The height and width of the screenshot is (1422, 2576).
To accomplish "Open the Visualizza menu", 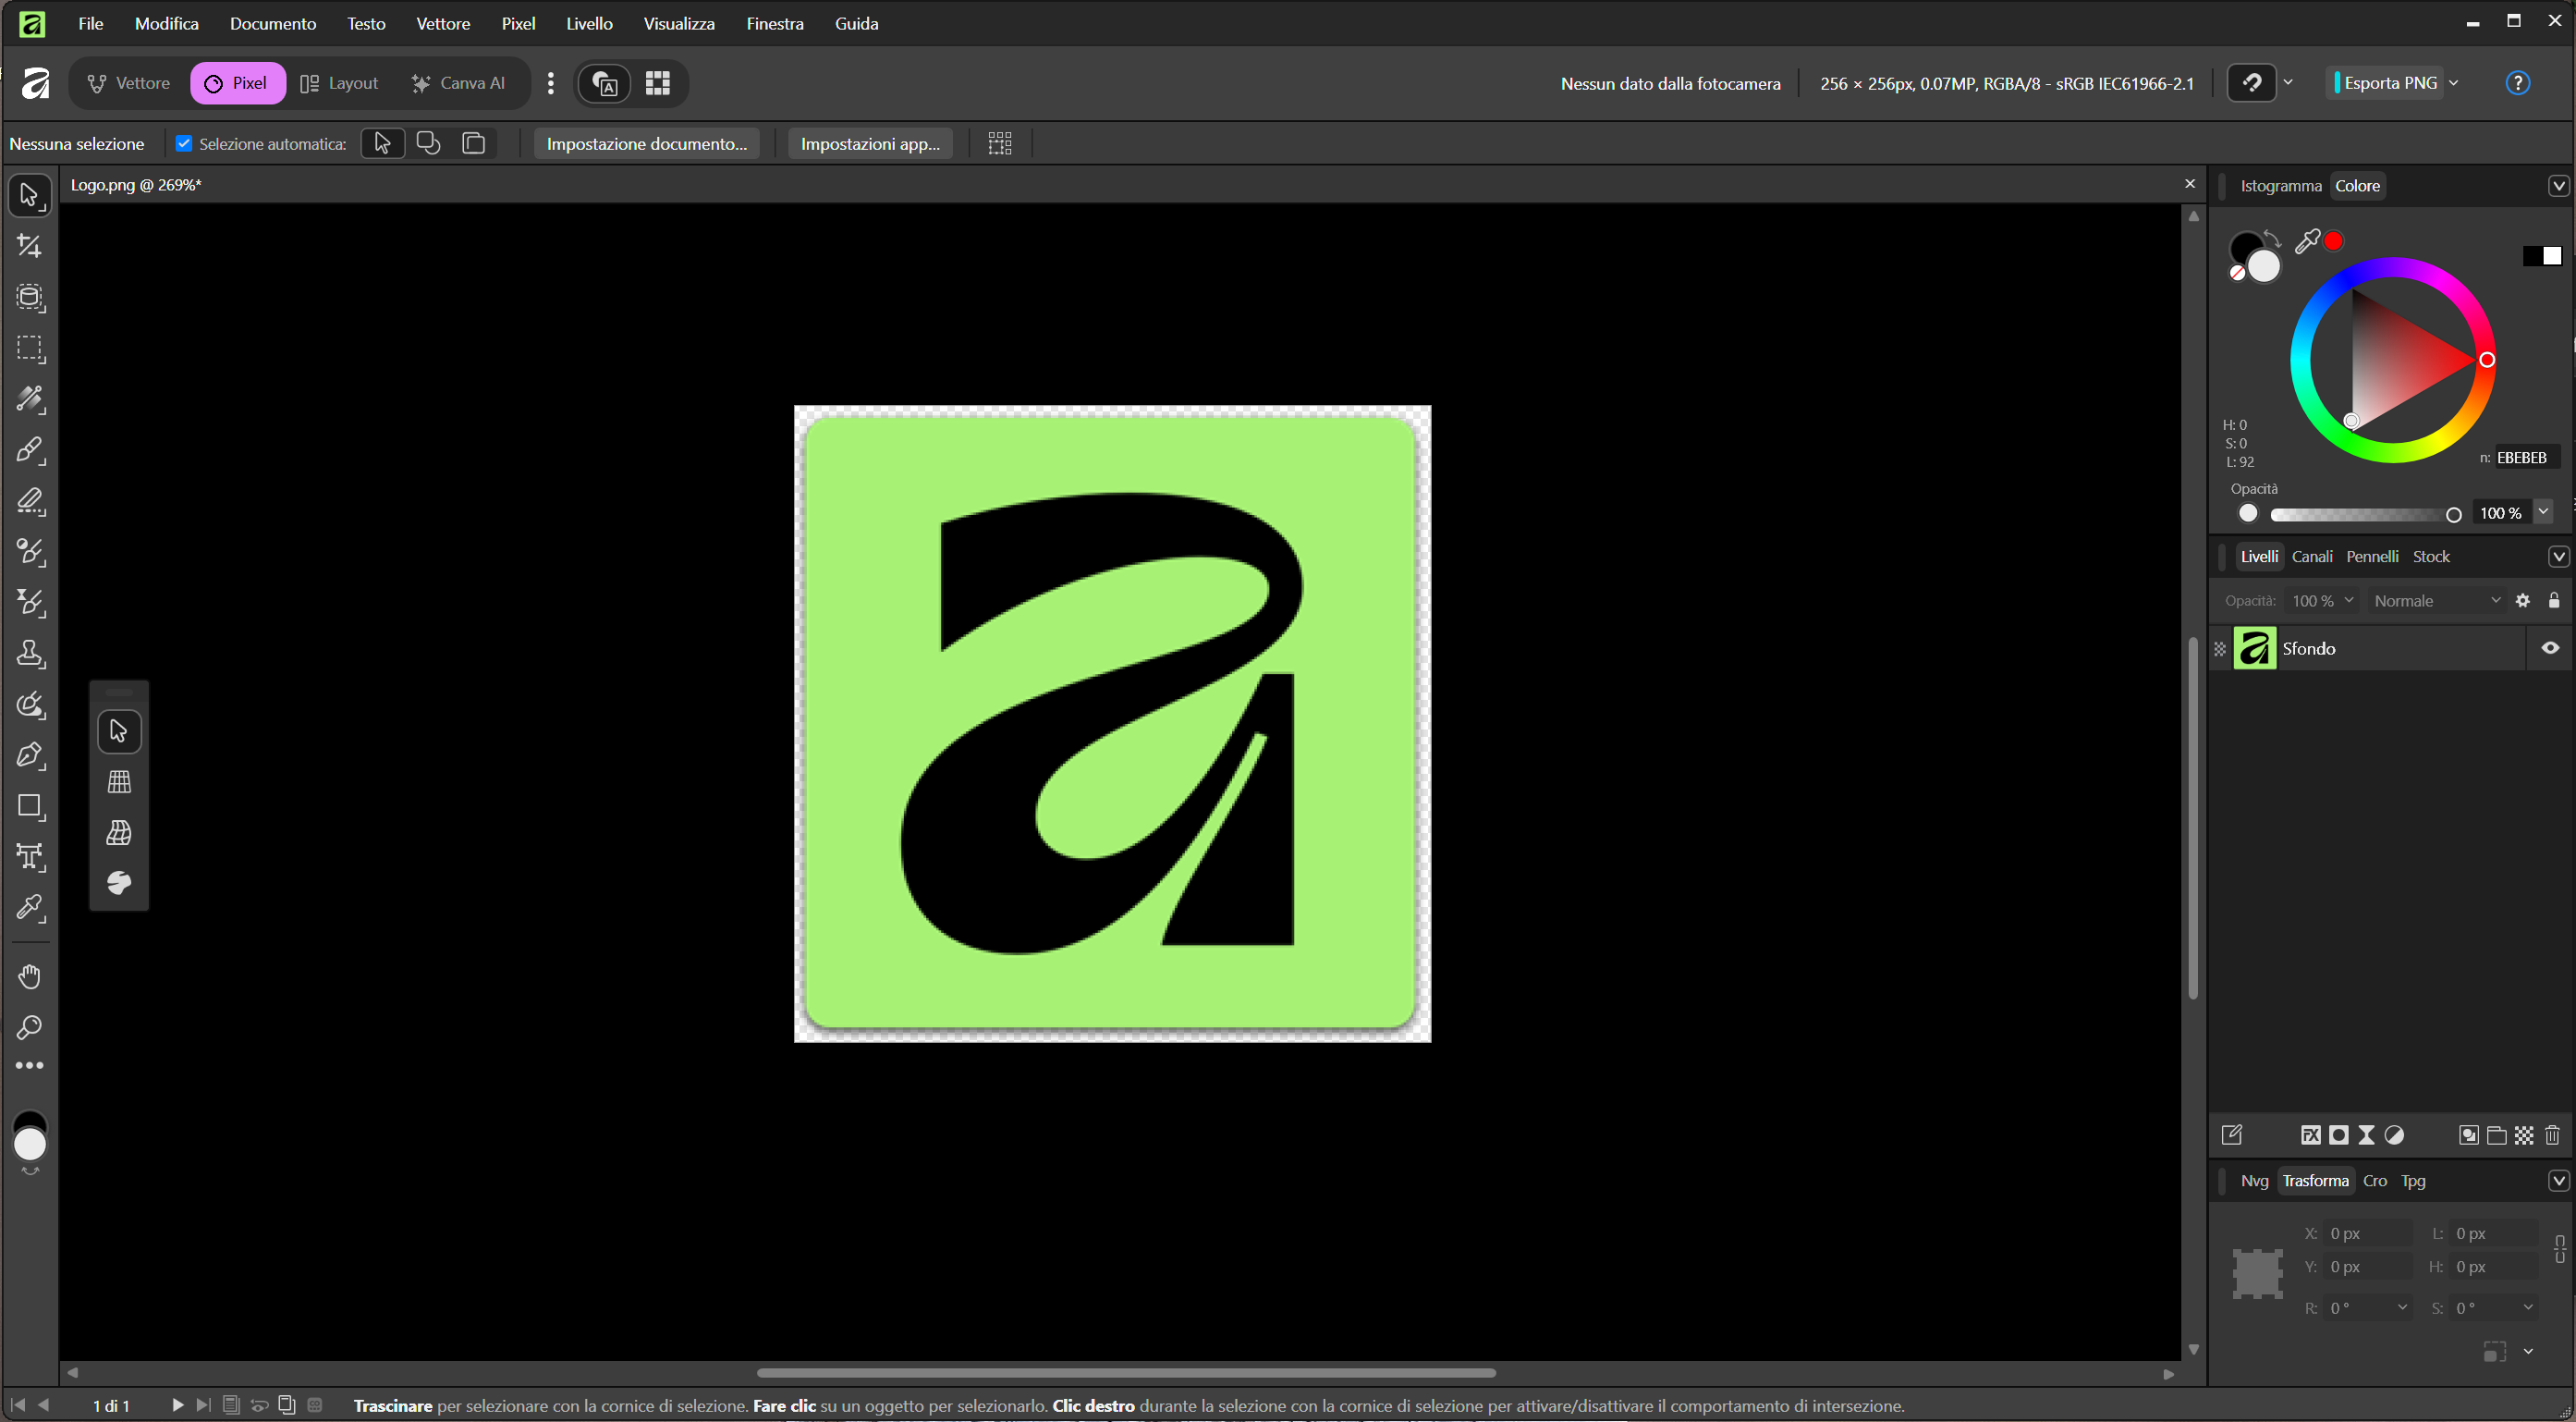I will tap(679, 23).
